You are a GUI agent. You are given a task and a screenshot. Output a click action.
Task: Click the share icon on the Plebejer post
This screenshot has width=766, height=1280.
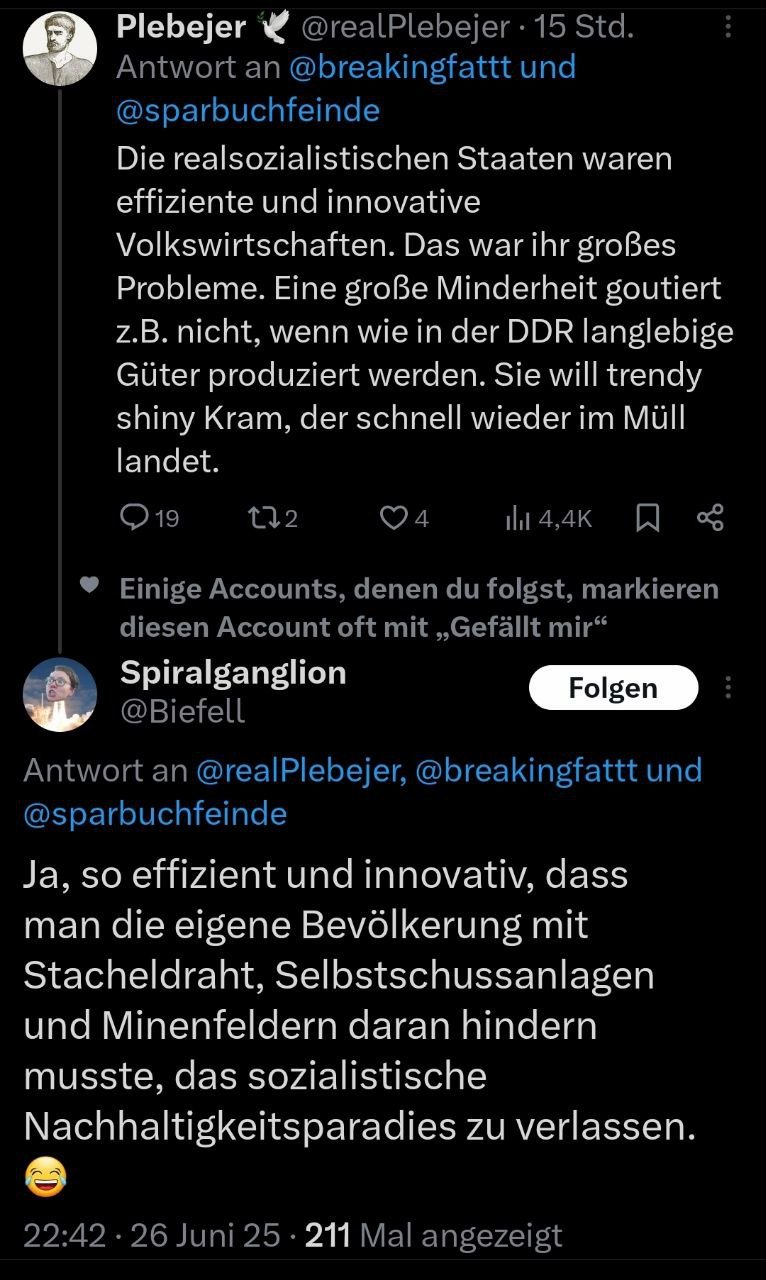tap(709, 517)
